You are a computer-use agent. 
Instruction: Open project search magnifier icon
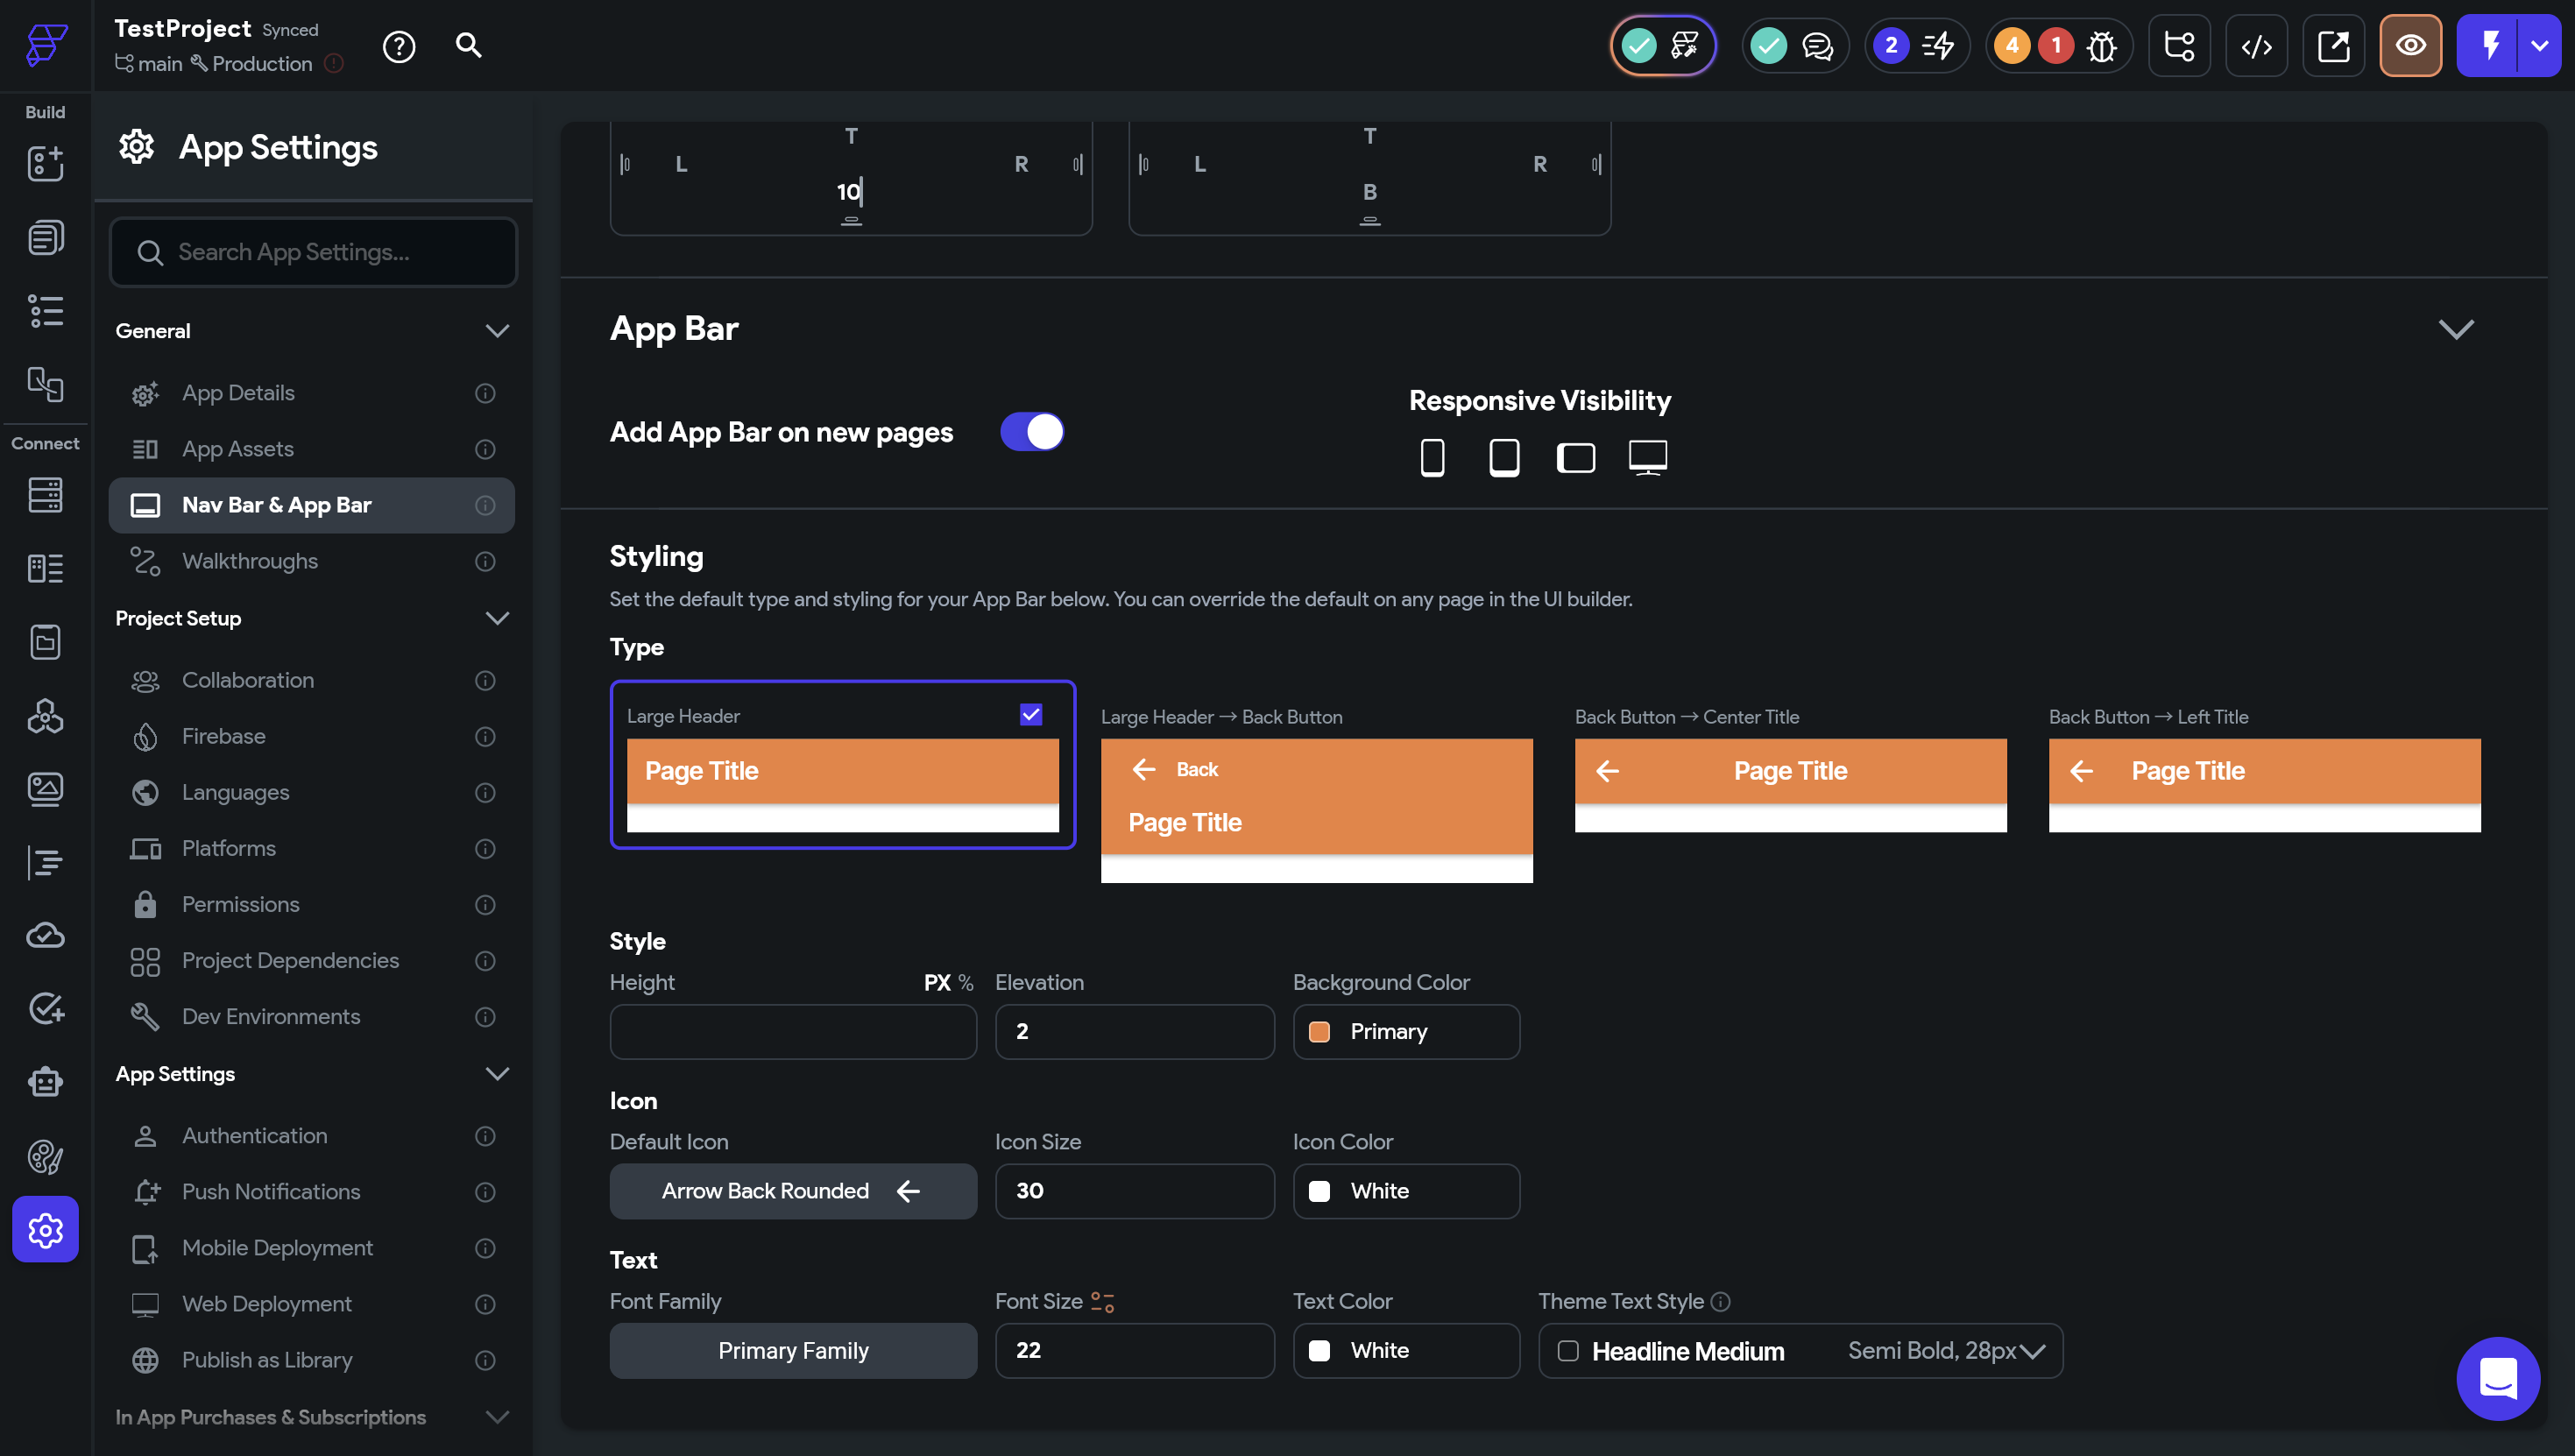click(468, 46)
